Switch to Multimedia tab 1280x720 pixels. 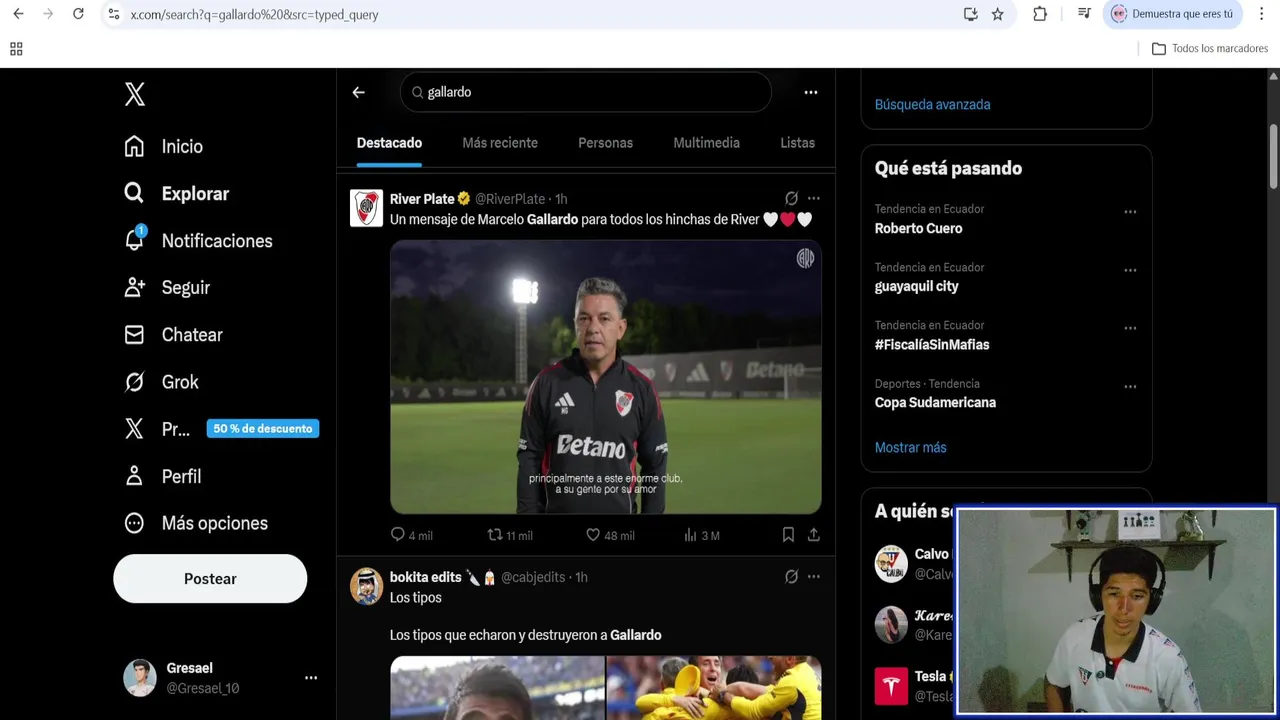[706, 143]
